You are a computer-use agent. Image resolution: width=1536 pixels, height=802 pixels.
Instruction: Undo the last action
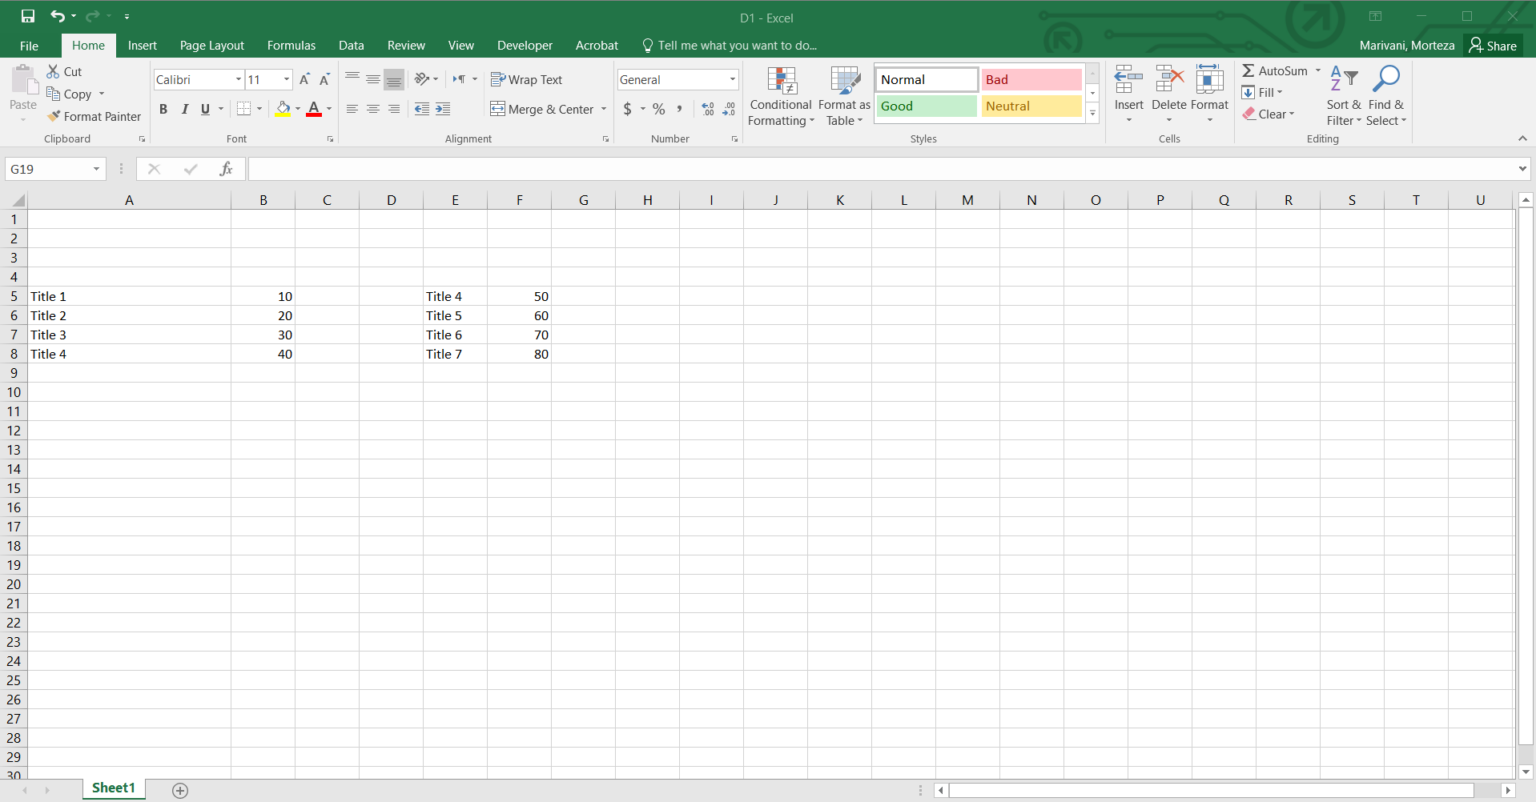tap(57, 16)
